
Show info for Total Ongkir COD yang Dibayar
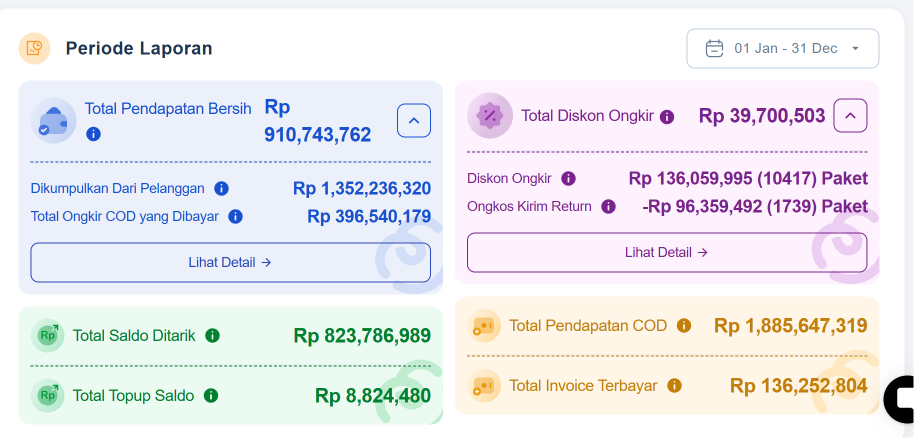point(235,216)
